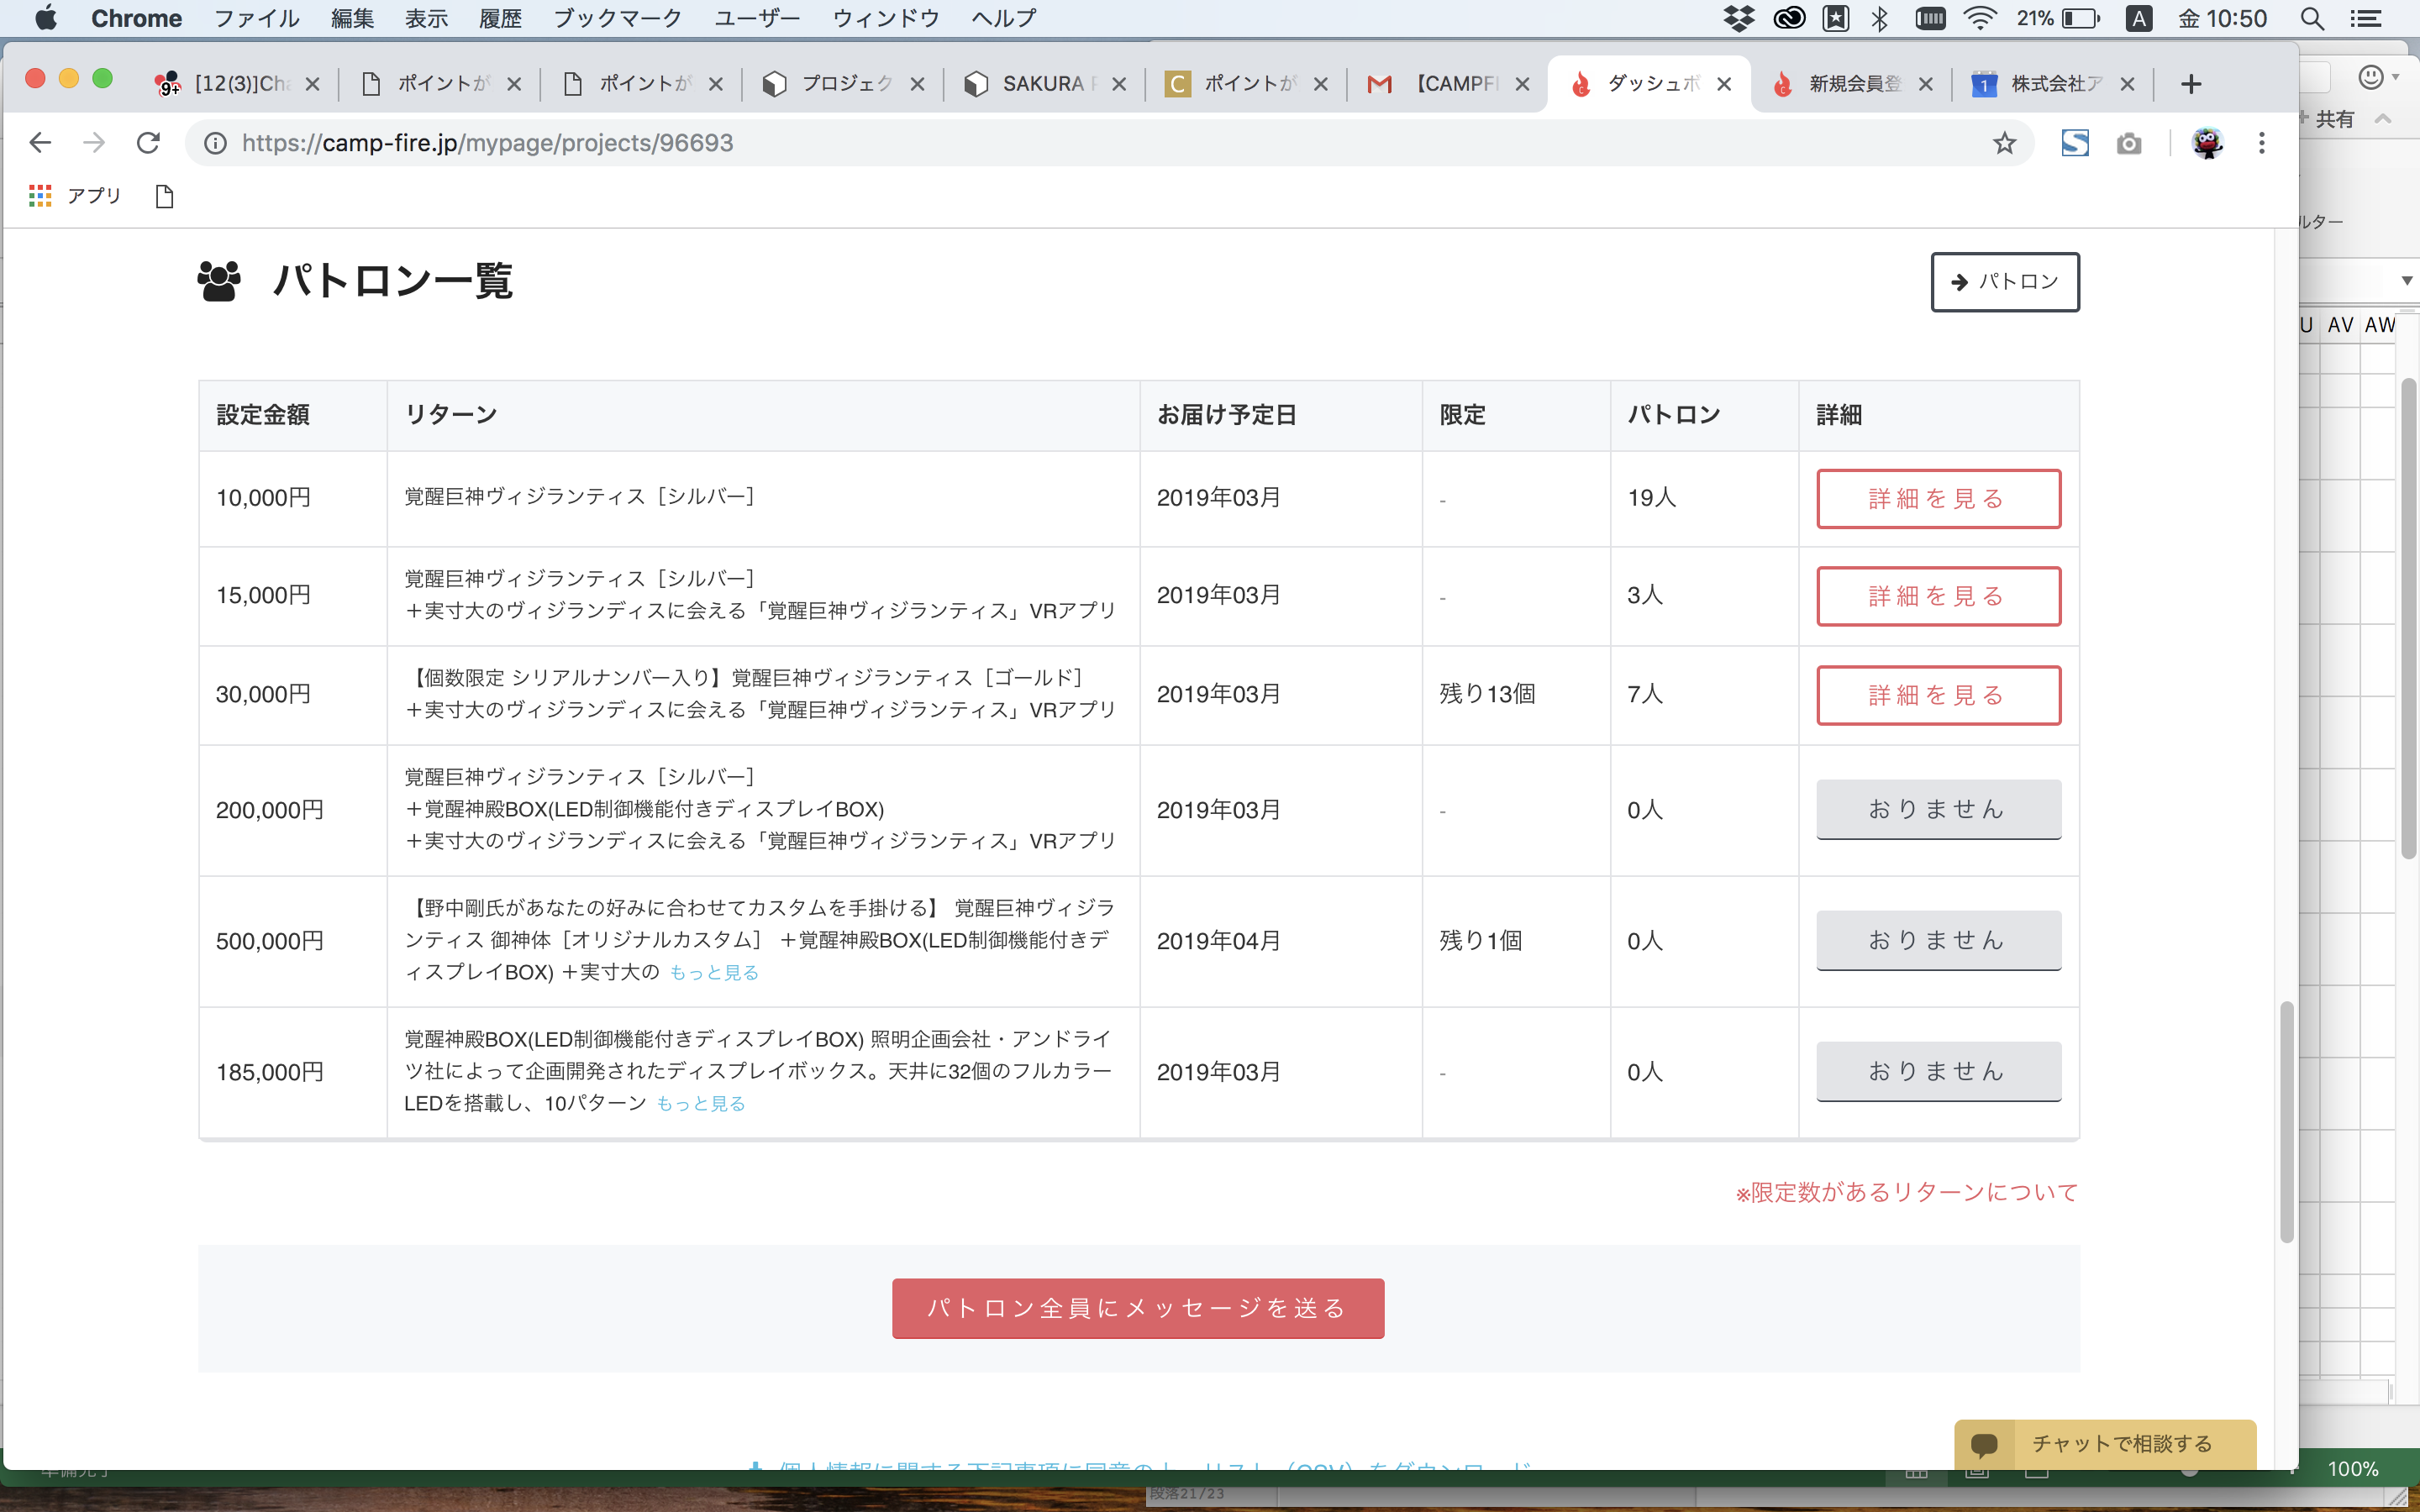Expand 500,000円 return with もっと見る
The image size is (2420, 1512).
point(714,972)
